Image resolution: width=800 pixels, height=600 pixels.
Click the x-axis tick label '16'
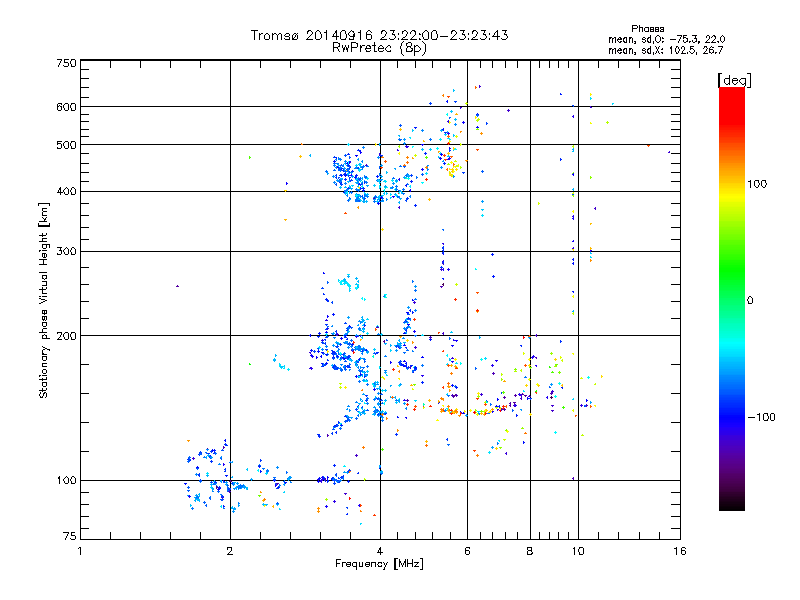click(x=680, y=551)
